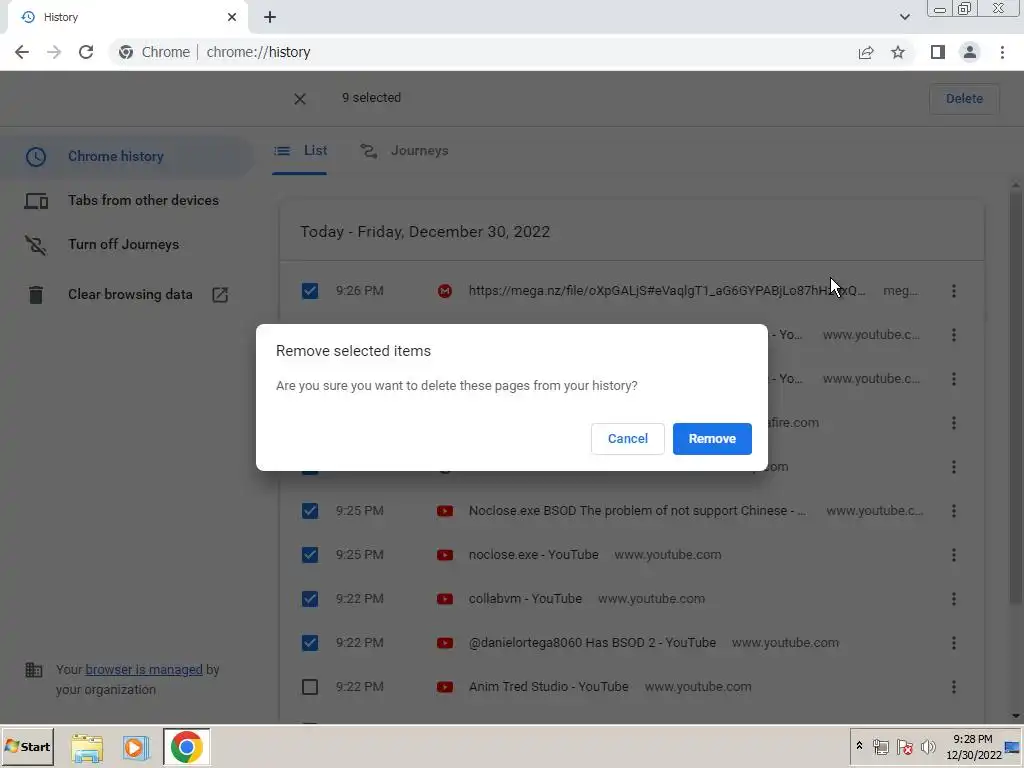Launch Windows Media Player from the taskbar
This screenshot has width=1024, height=768.
click(x=136, y=748)
